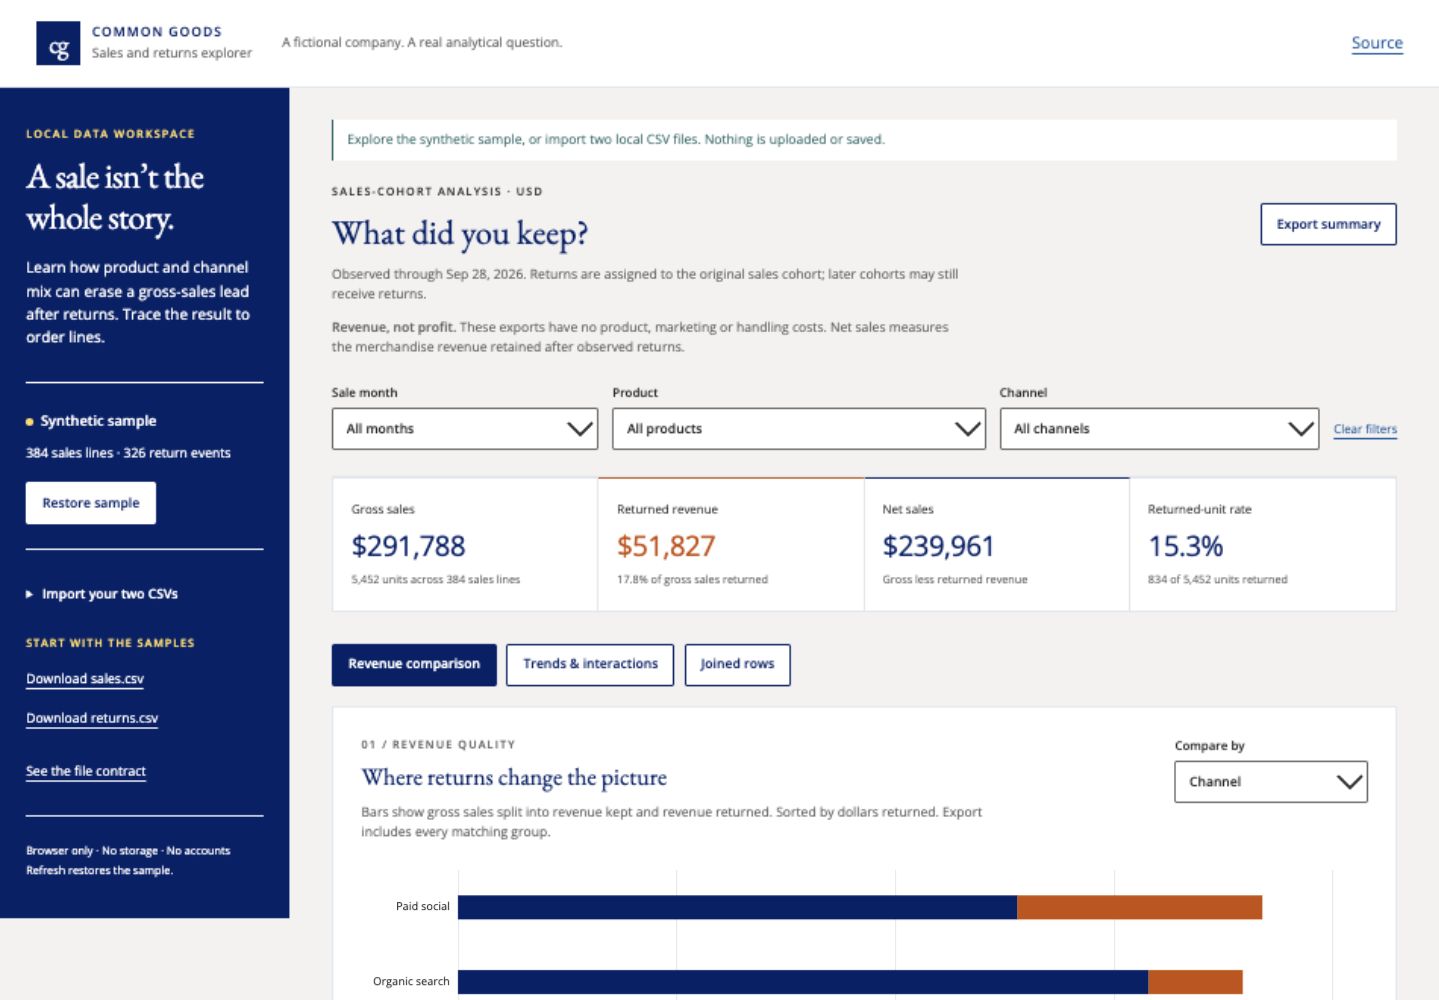Screen dimensions: 1439x1000
Task: Click 'Where returns change the picture' heading
Action: tap(514, 778)
